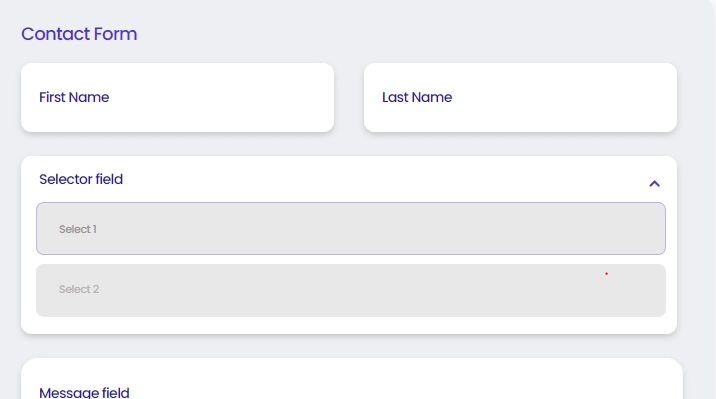Choose the Select 1 option

click(351, 229)
